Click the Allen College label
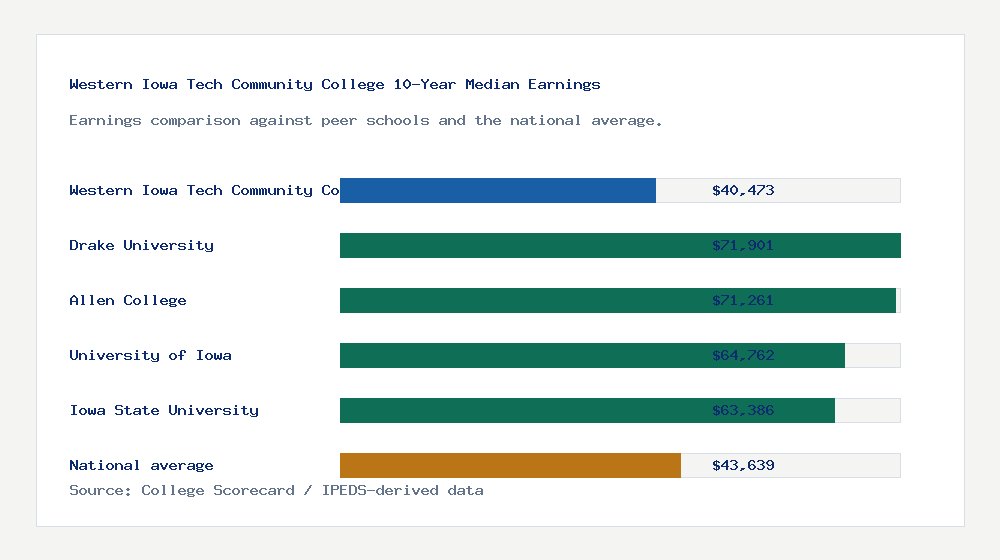Image resolution: width=1000 pixels, height=560 pixels. click(x=128, y=300)
